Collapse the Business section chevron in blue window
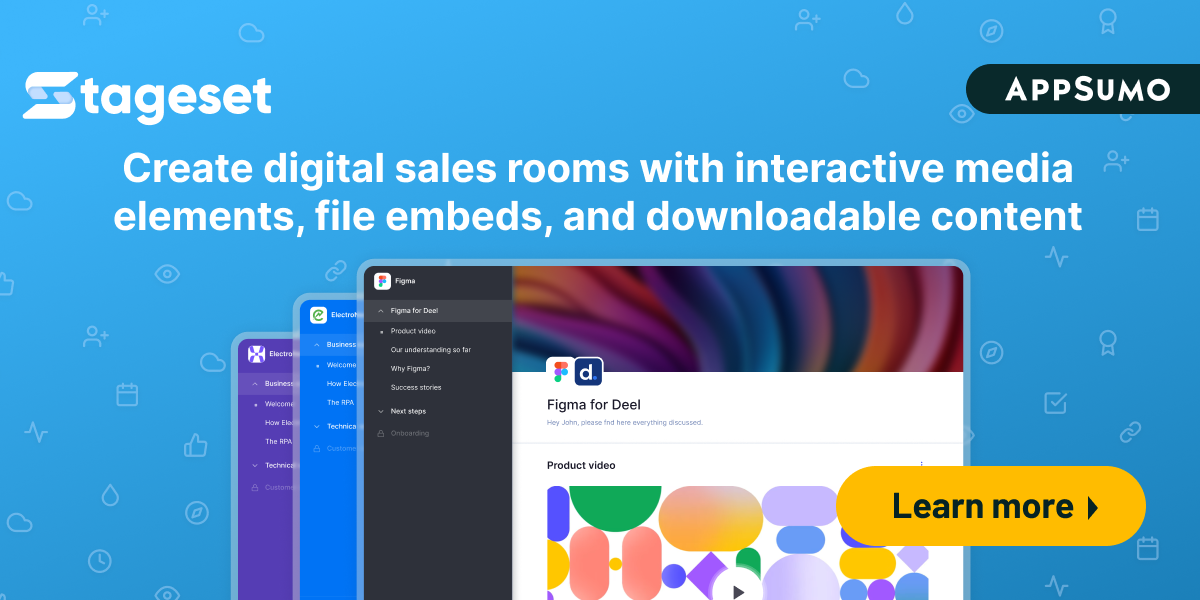The height and width of the screenshot is (600, 1200). [317, 344]
